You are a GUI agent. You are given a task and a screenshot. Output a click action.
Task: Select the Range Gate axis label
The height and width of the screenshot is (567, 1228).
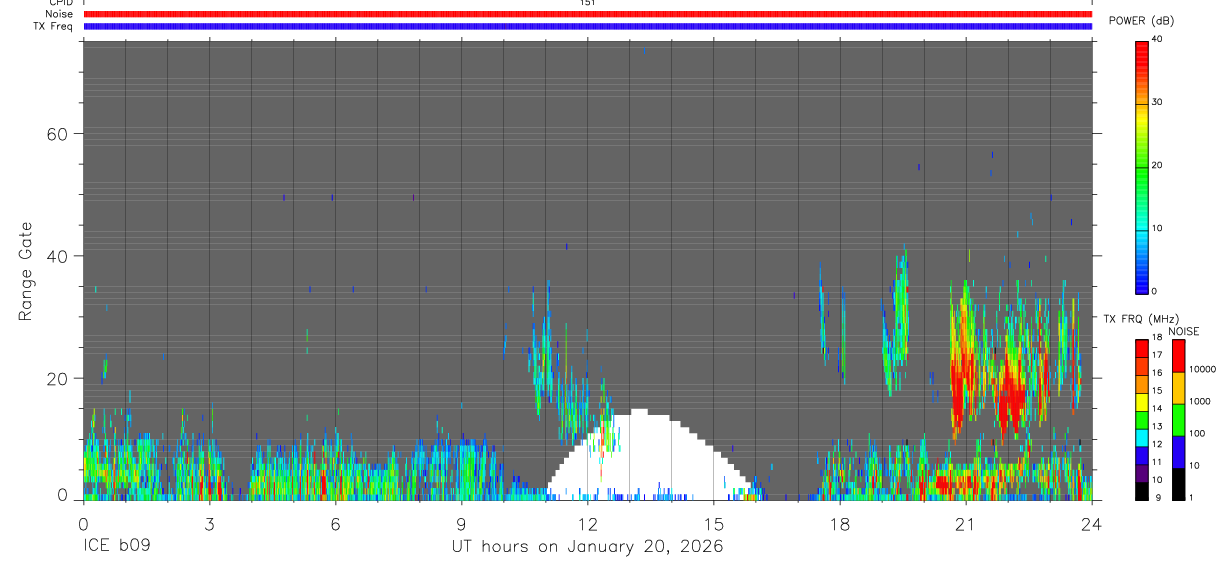point(27,272)
